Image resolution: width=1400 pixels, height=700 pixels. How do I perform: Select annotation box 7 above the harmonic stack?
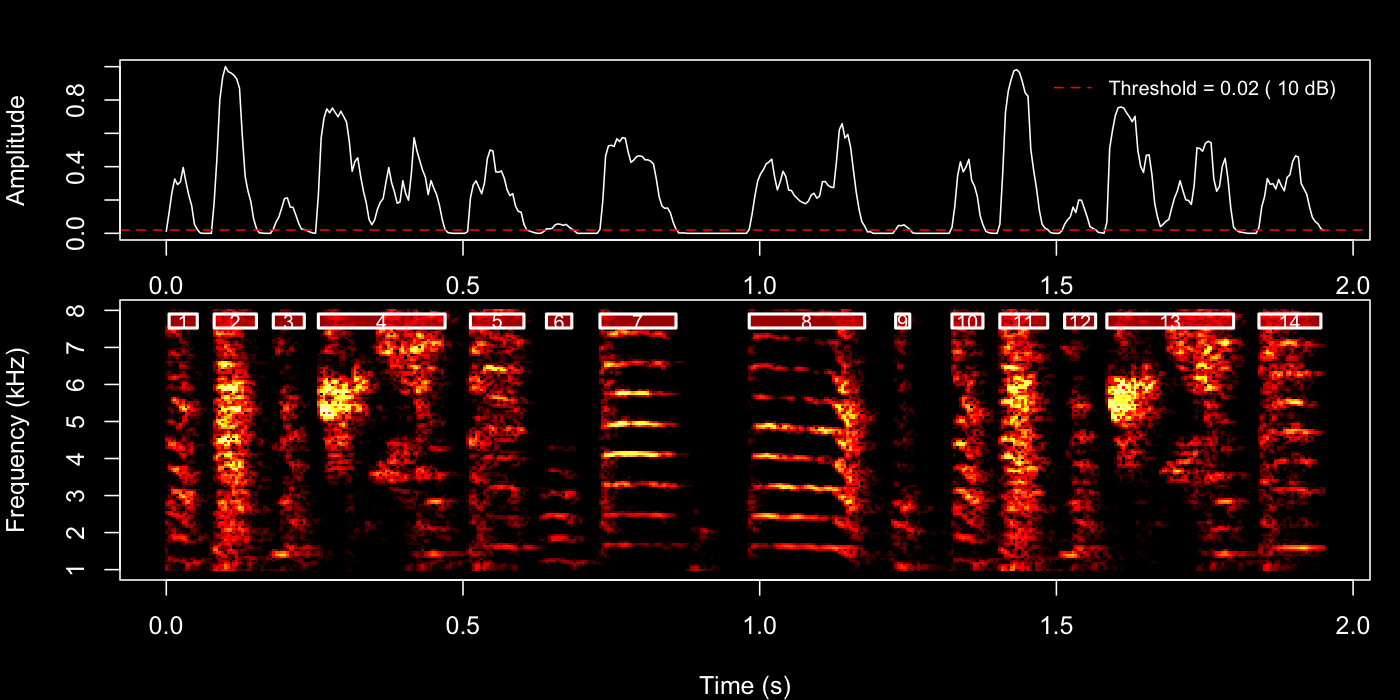tap(637, 318)
